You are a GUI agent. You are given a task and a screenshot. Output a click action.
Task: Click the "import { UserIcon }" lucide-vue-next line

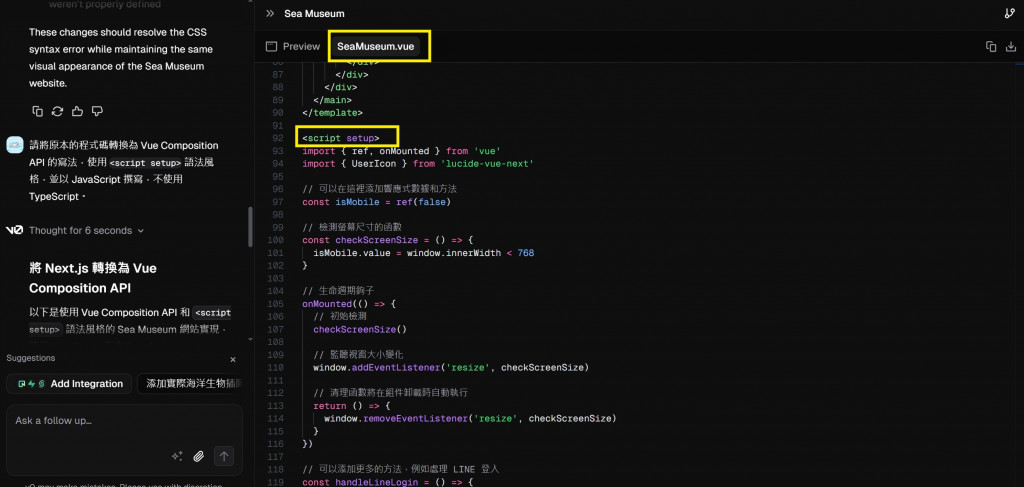click(x=418, y=163)
